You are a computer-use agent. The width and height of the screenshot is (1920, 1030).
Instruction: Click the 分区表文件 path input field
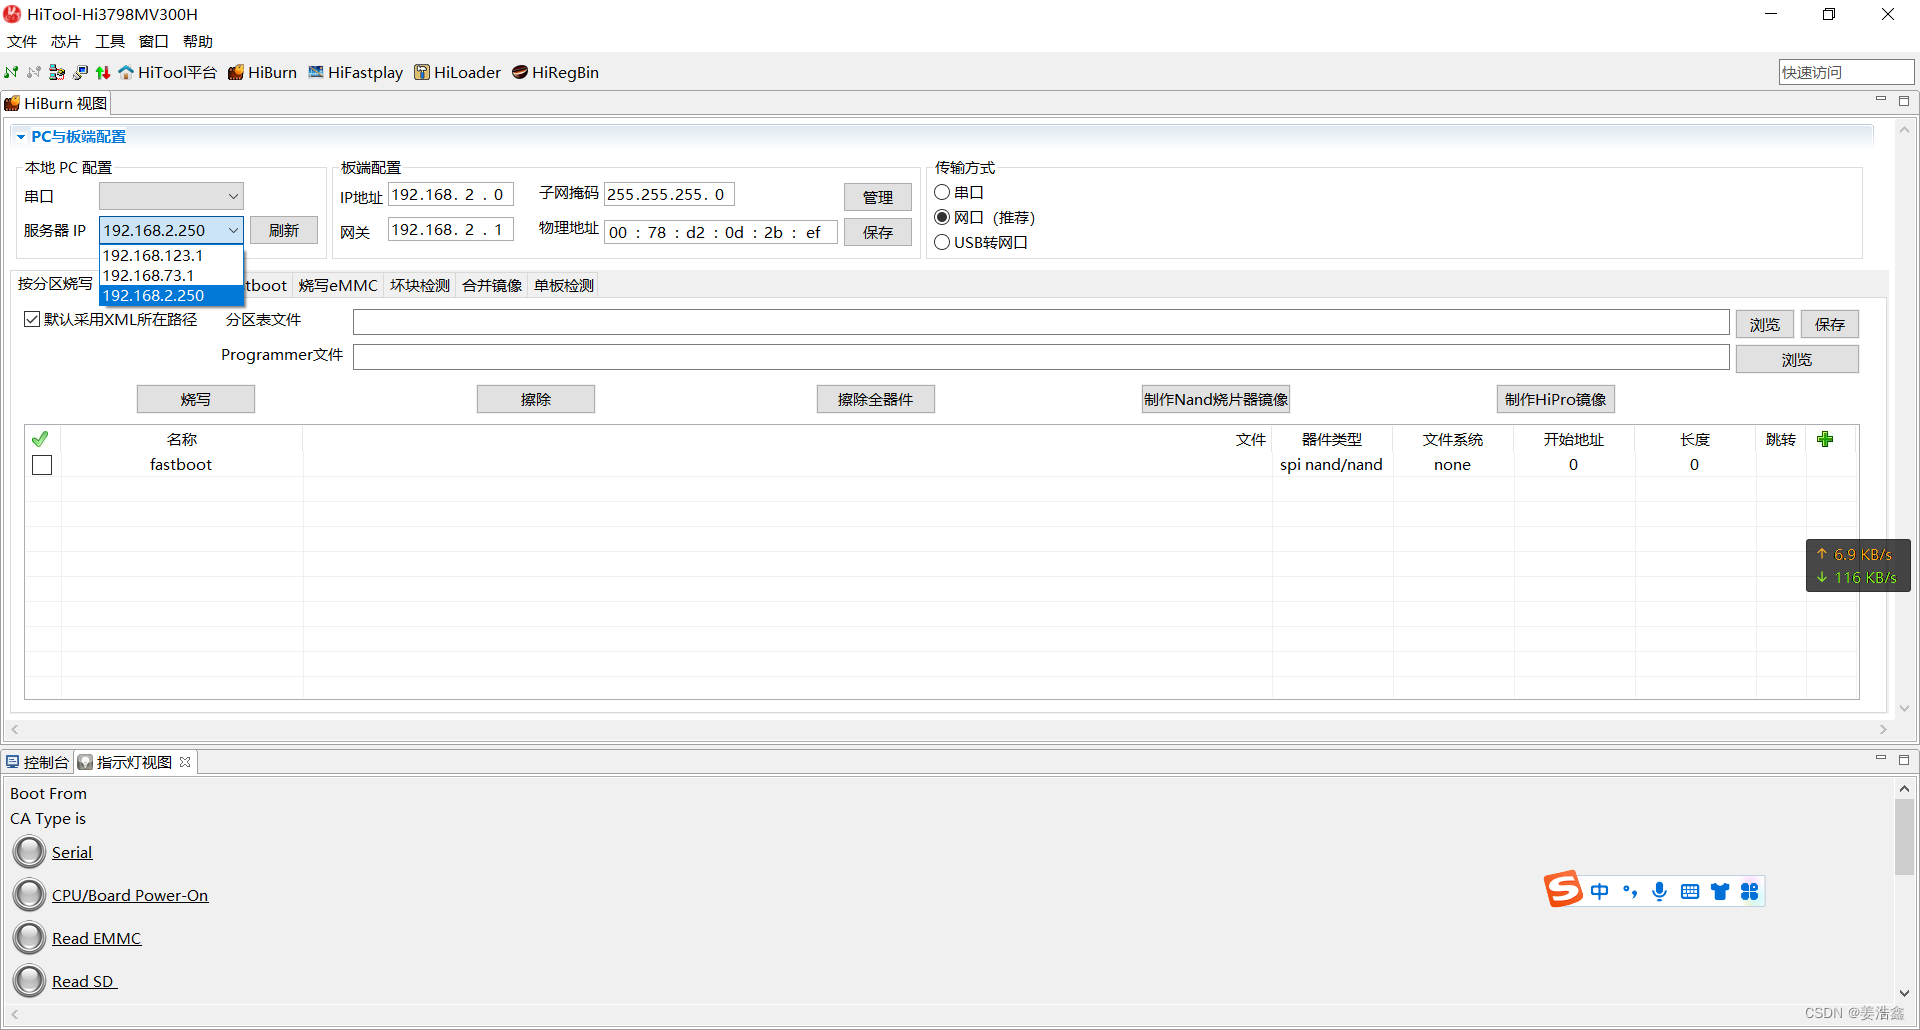(1041, 322)
